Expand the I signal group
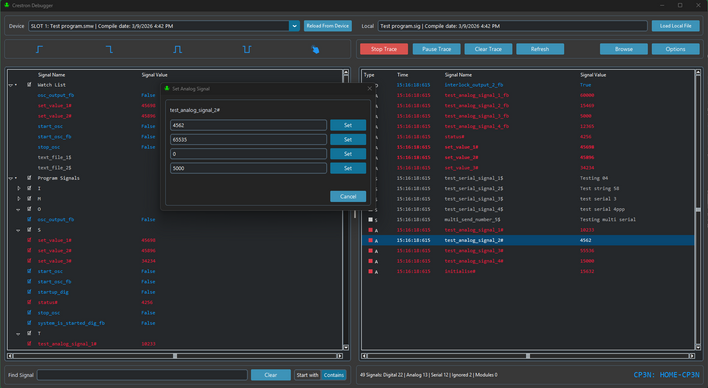The height and width of the screenshot is (388, 708). 19,188
